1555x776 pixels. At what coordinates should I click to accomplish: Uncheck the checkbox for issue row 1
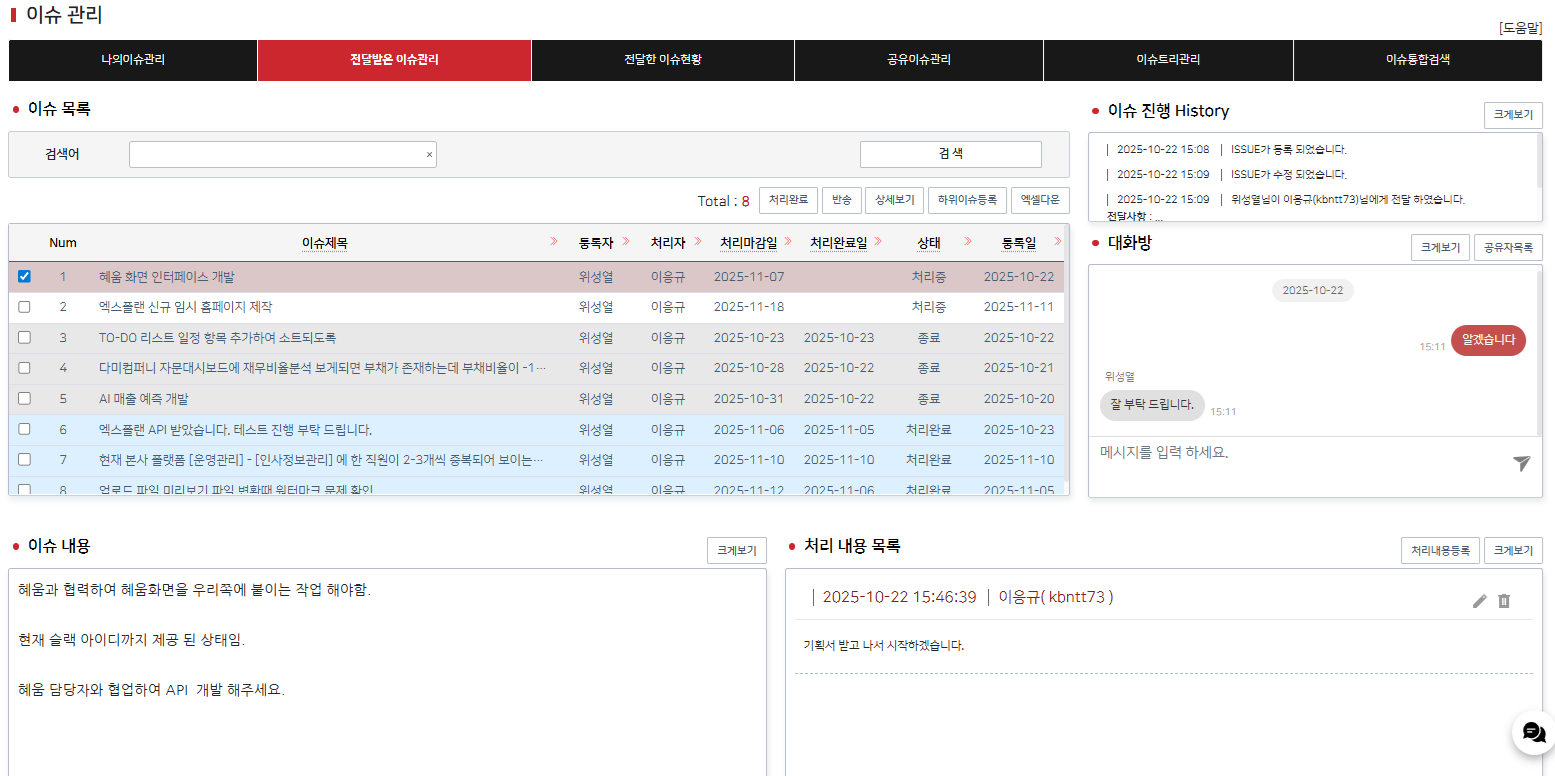[25, 277]
